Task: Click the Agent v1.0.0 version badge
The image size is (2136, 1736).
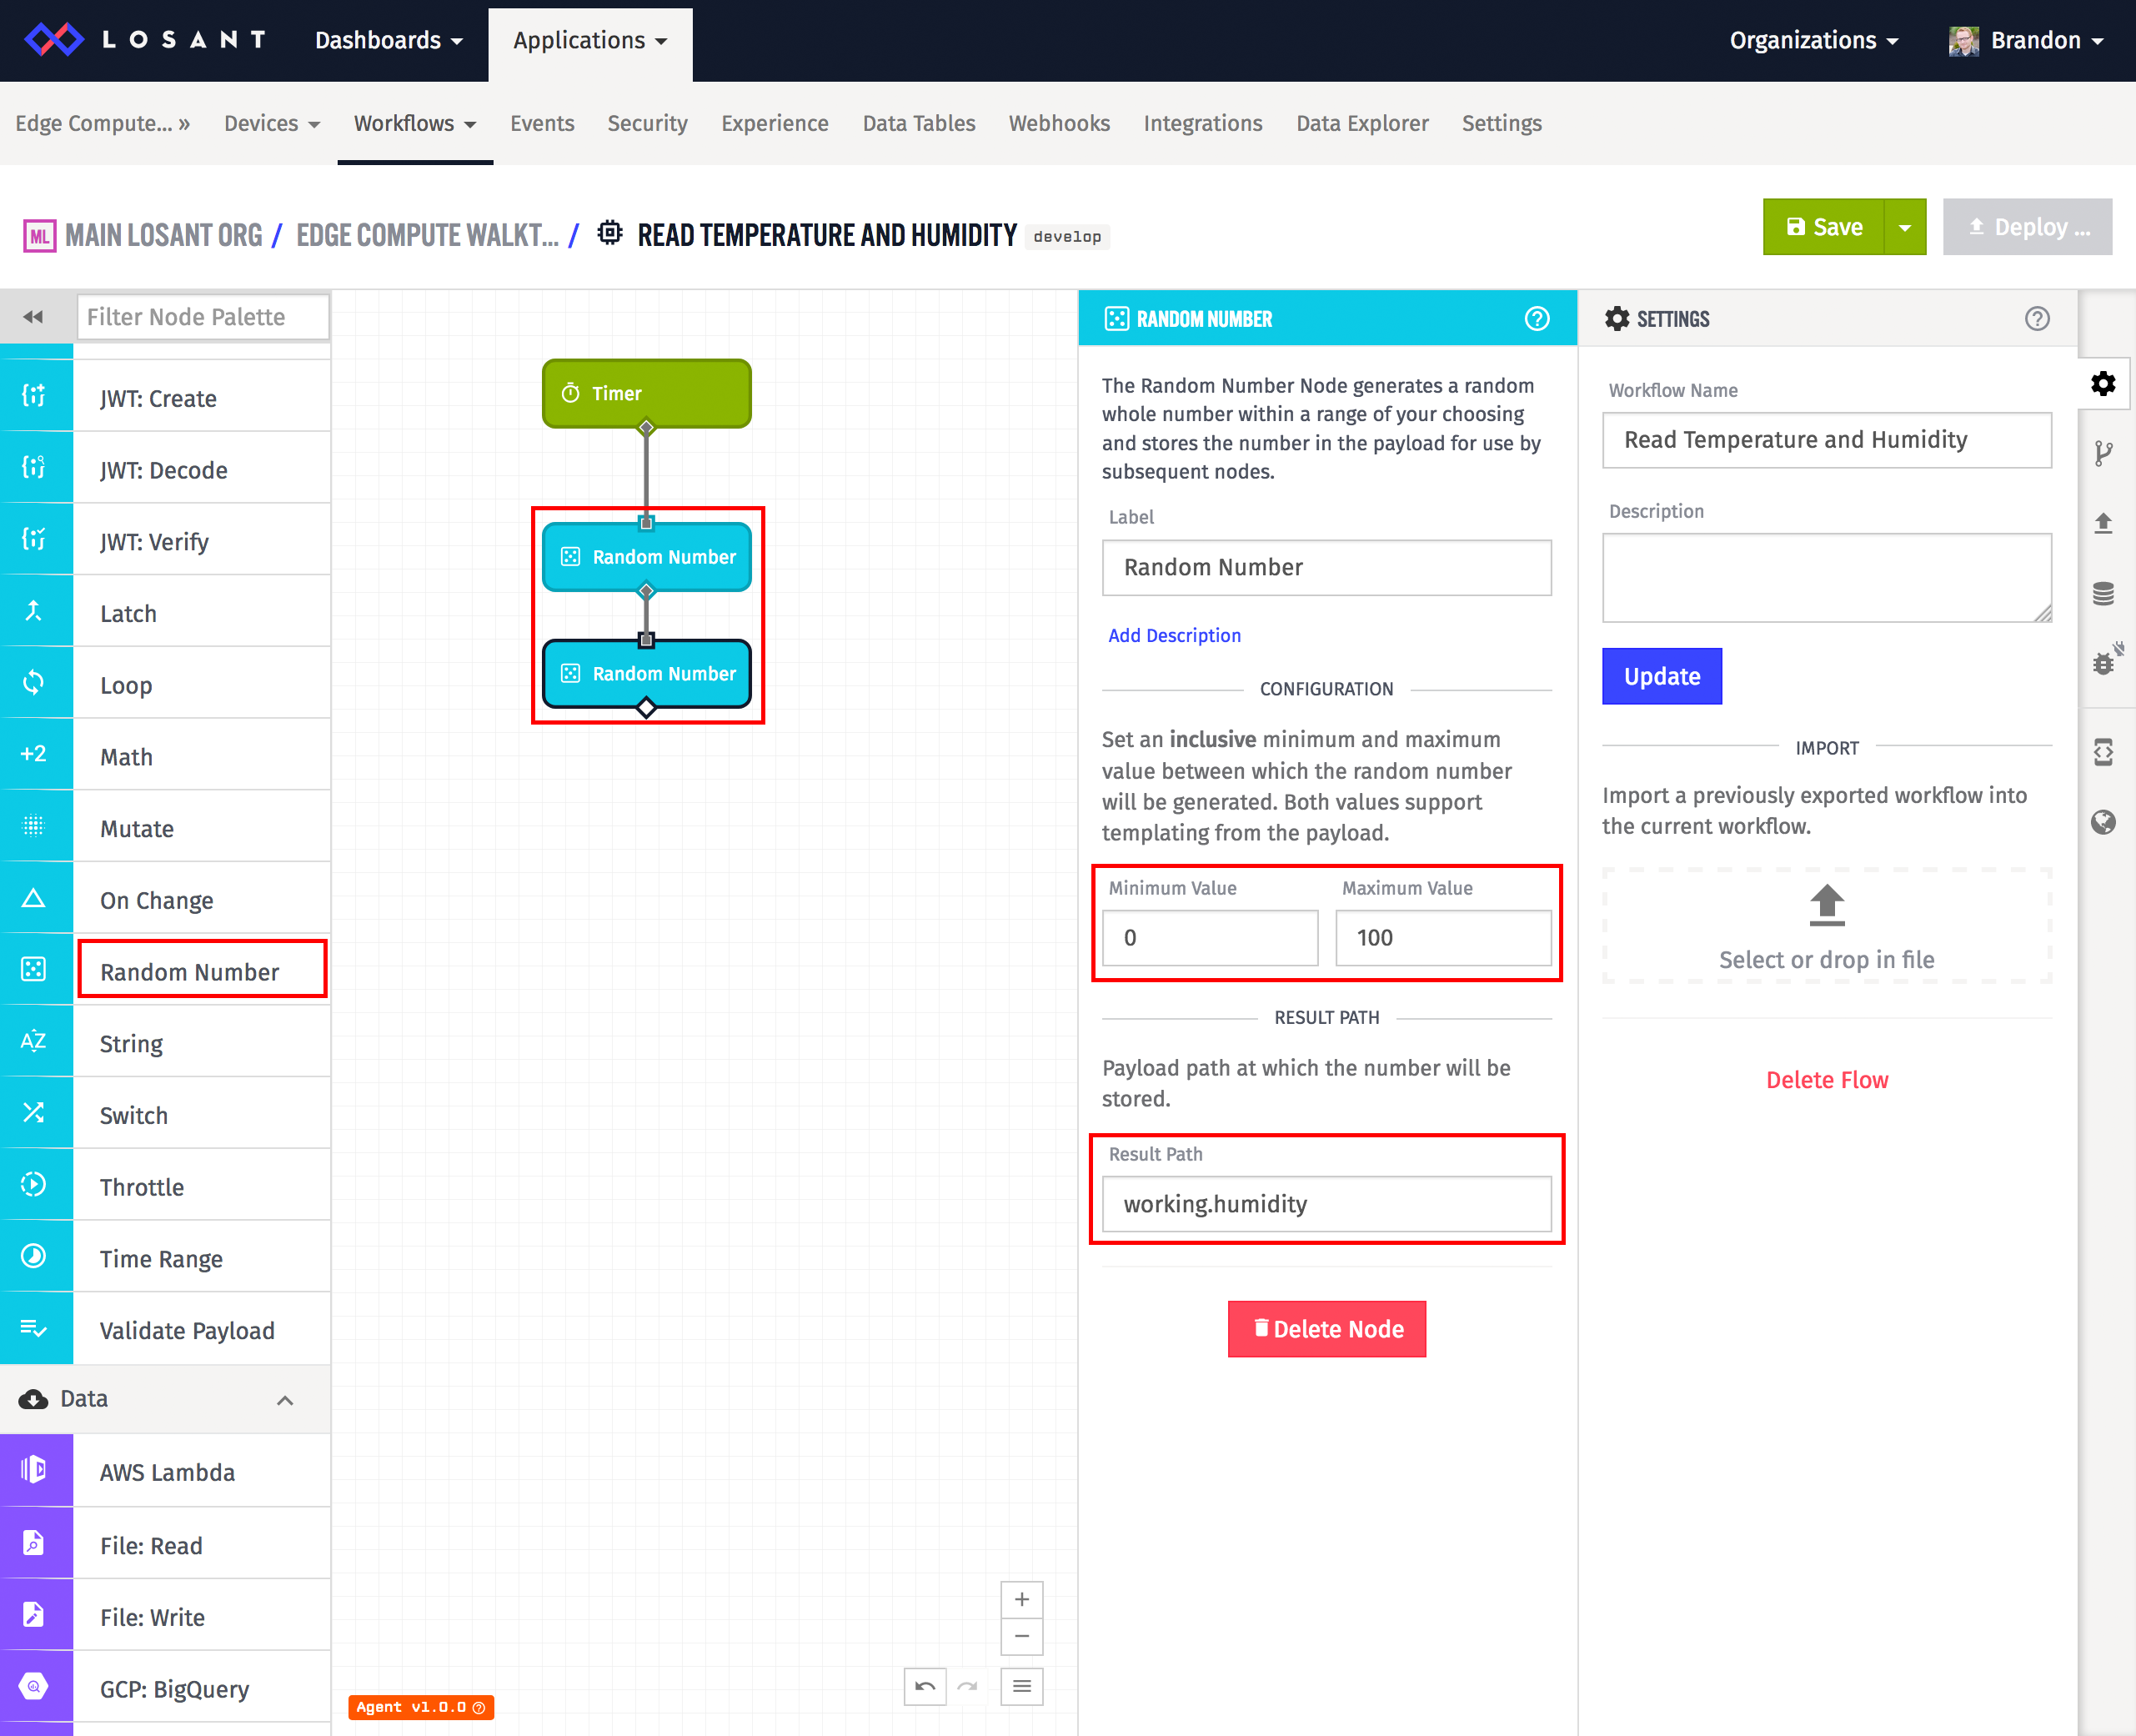Action: click(421, 1707)
